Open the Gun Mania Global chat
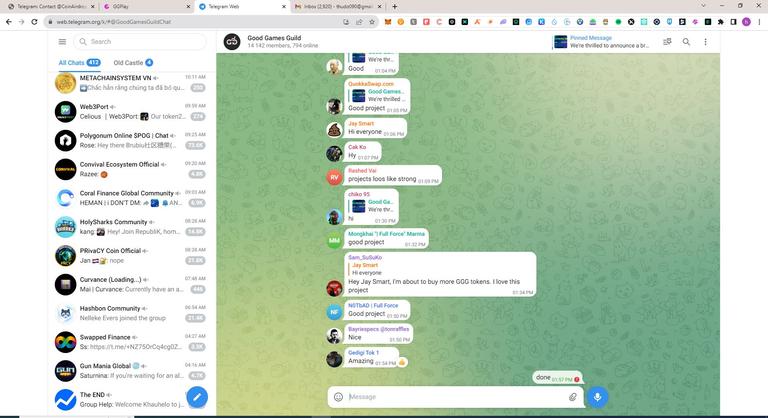Screen dimensions: 768x418 click(131, 371)
